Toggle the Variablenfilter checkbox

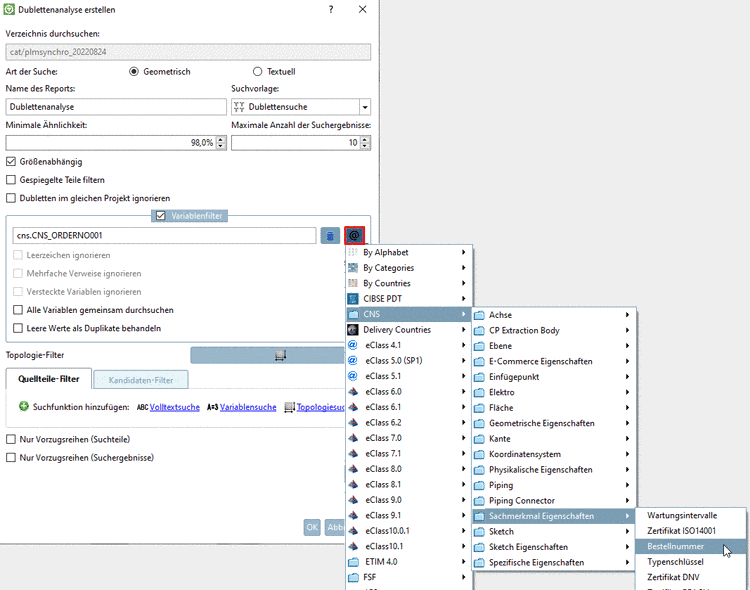[161, 216]
